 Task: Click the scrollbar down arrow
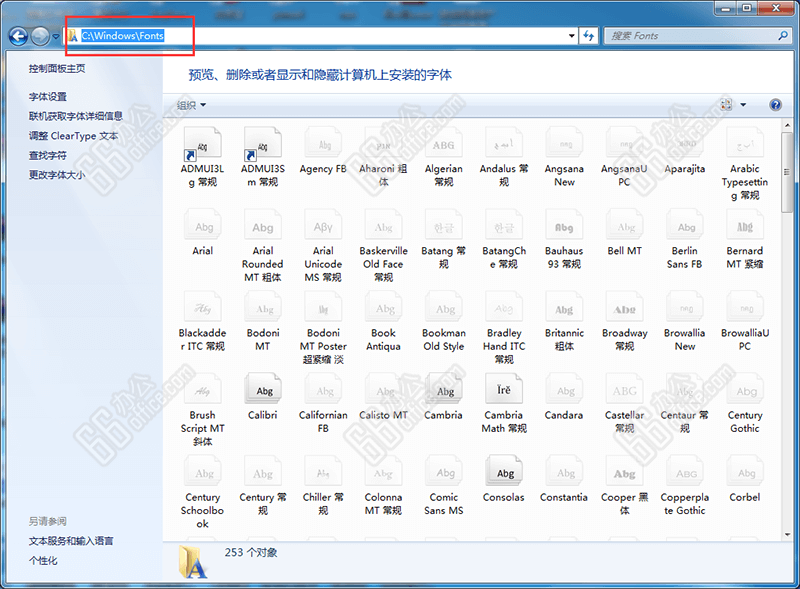(787, 534)
